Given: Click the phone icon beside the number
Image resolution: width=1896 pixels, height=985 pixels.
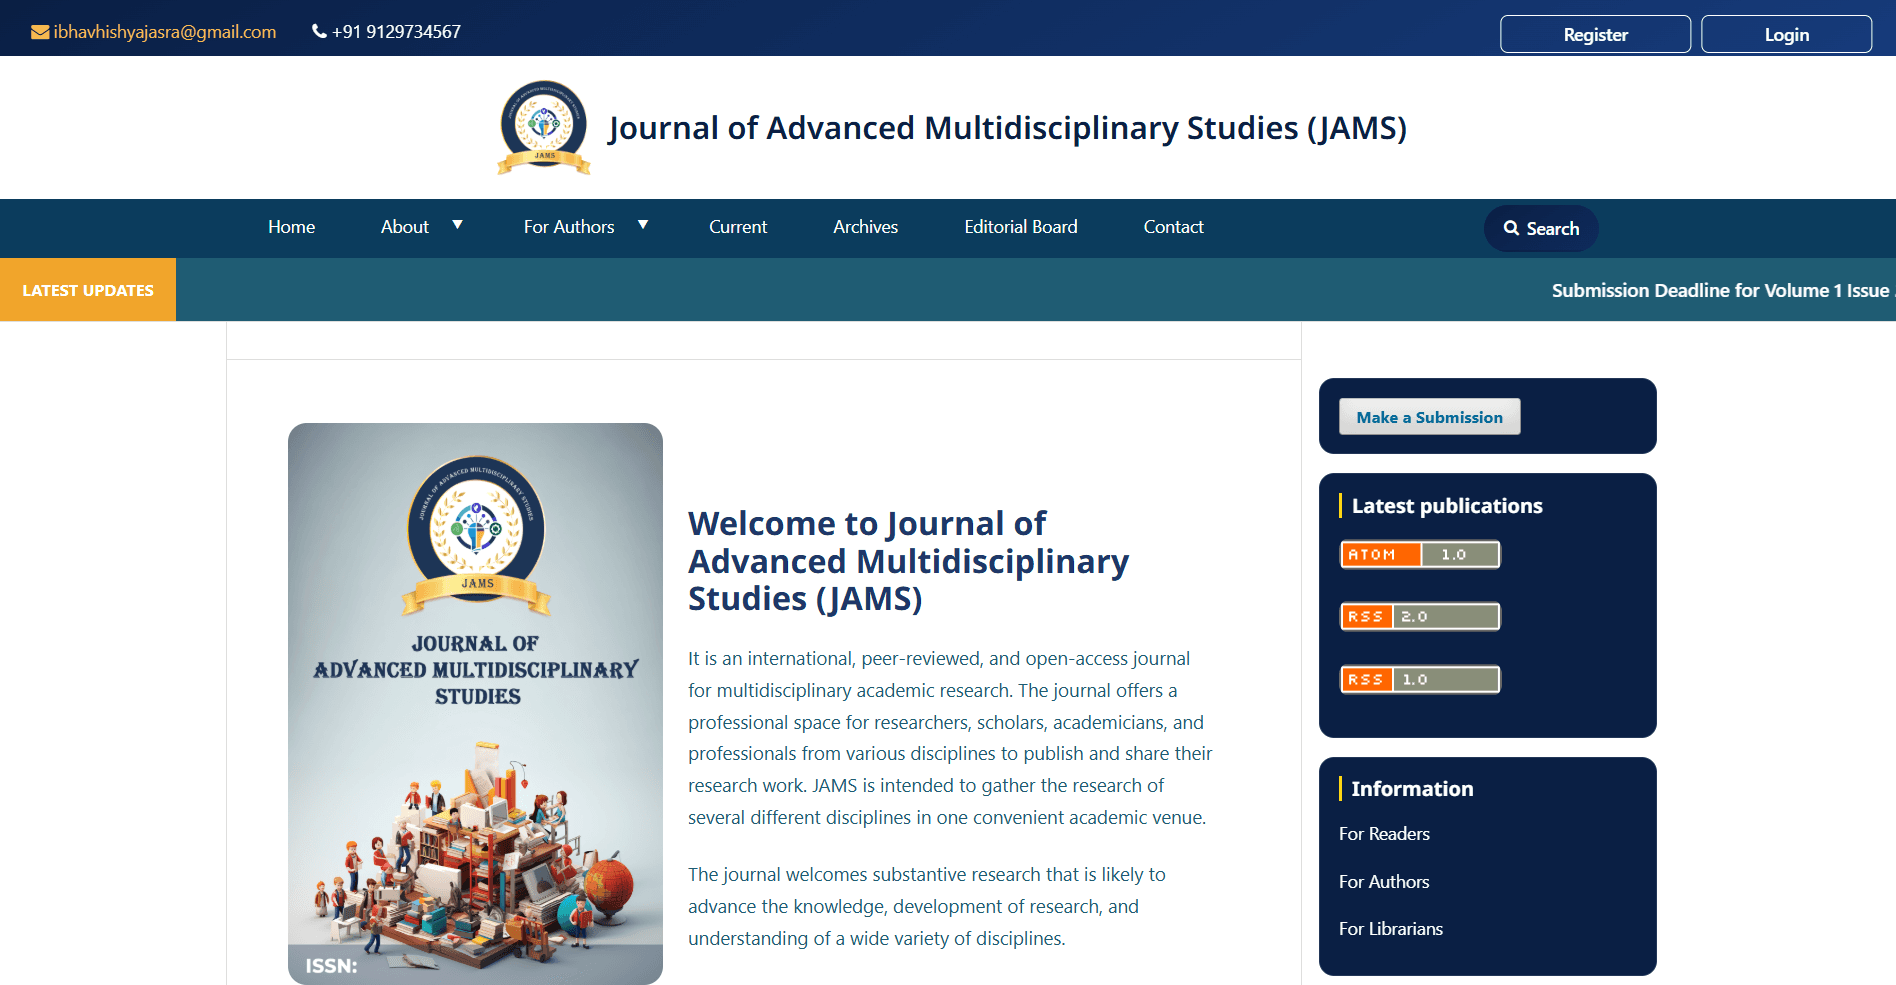Looking at the screenshot, I should tap(319, 31).
